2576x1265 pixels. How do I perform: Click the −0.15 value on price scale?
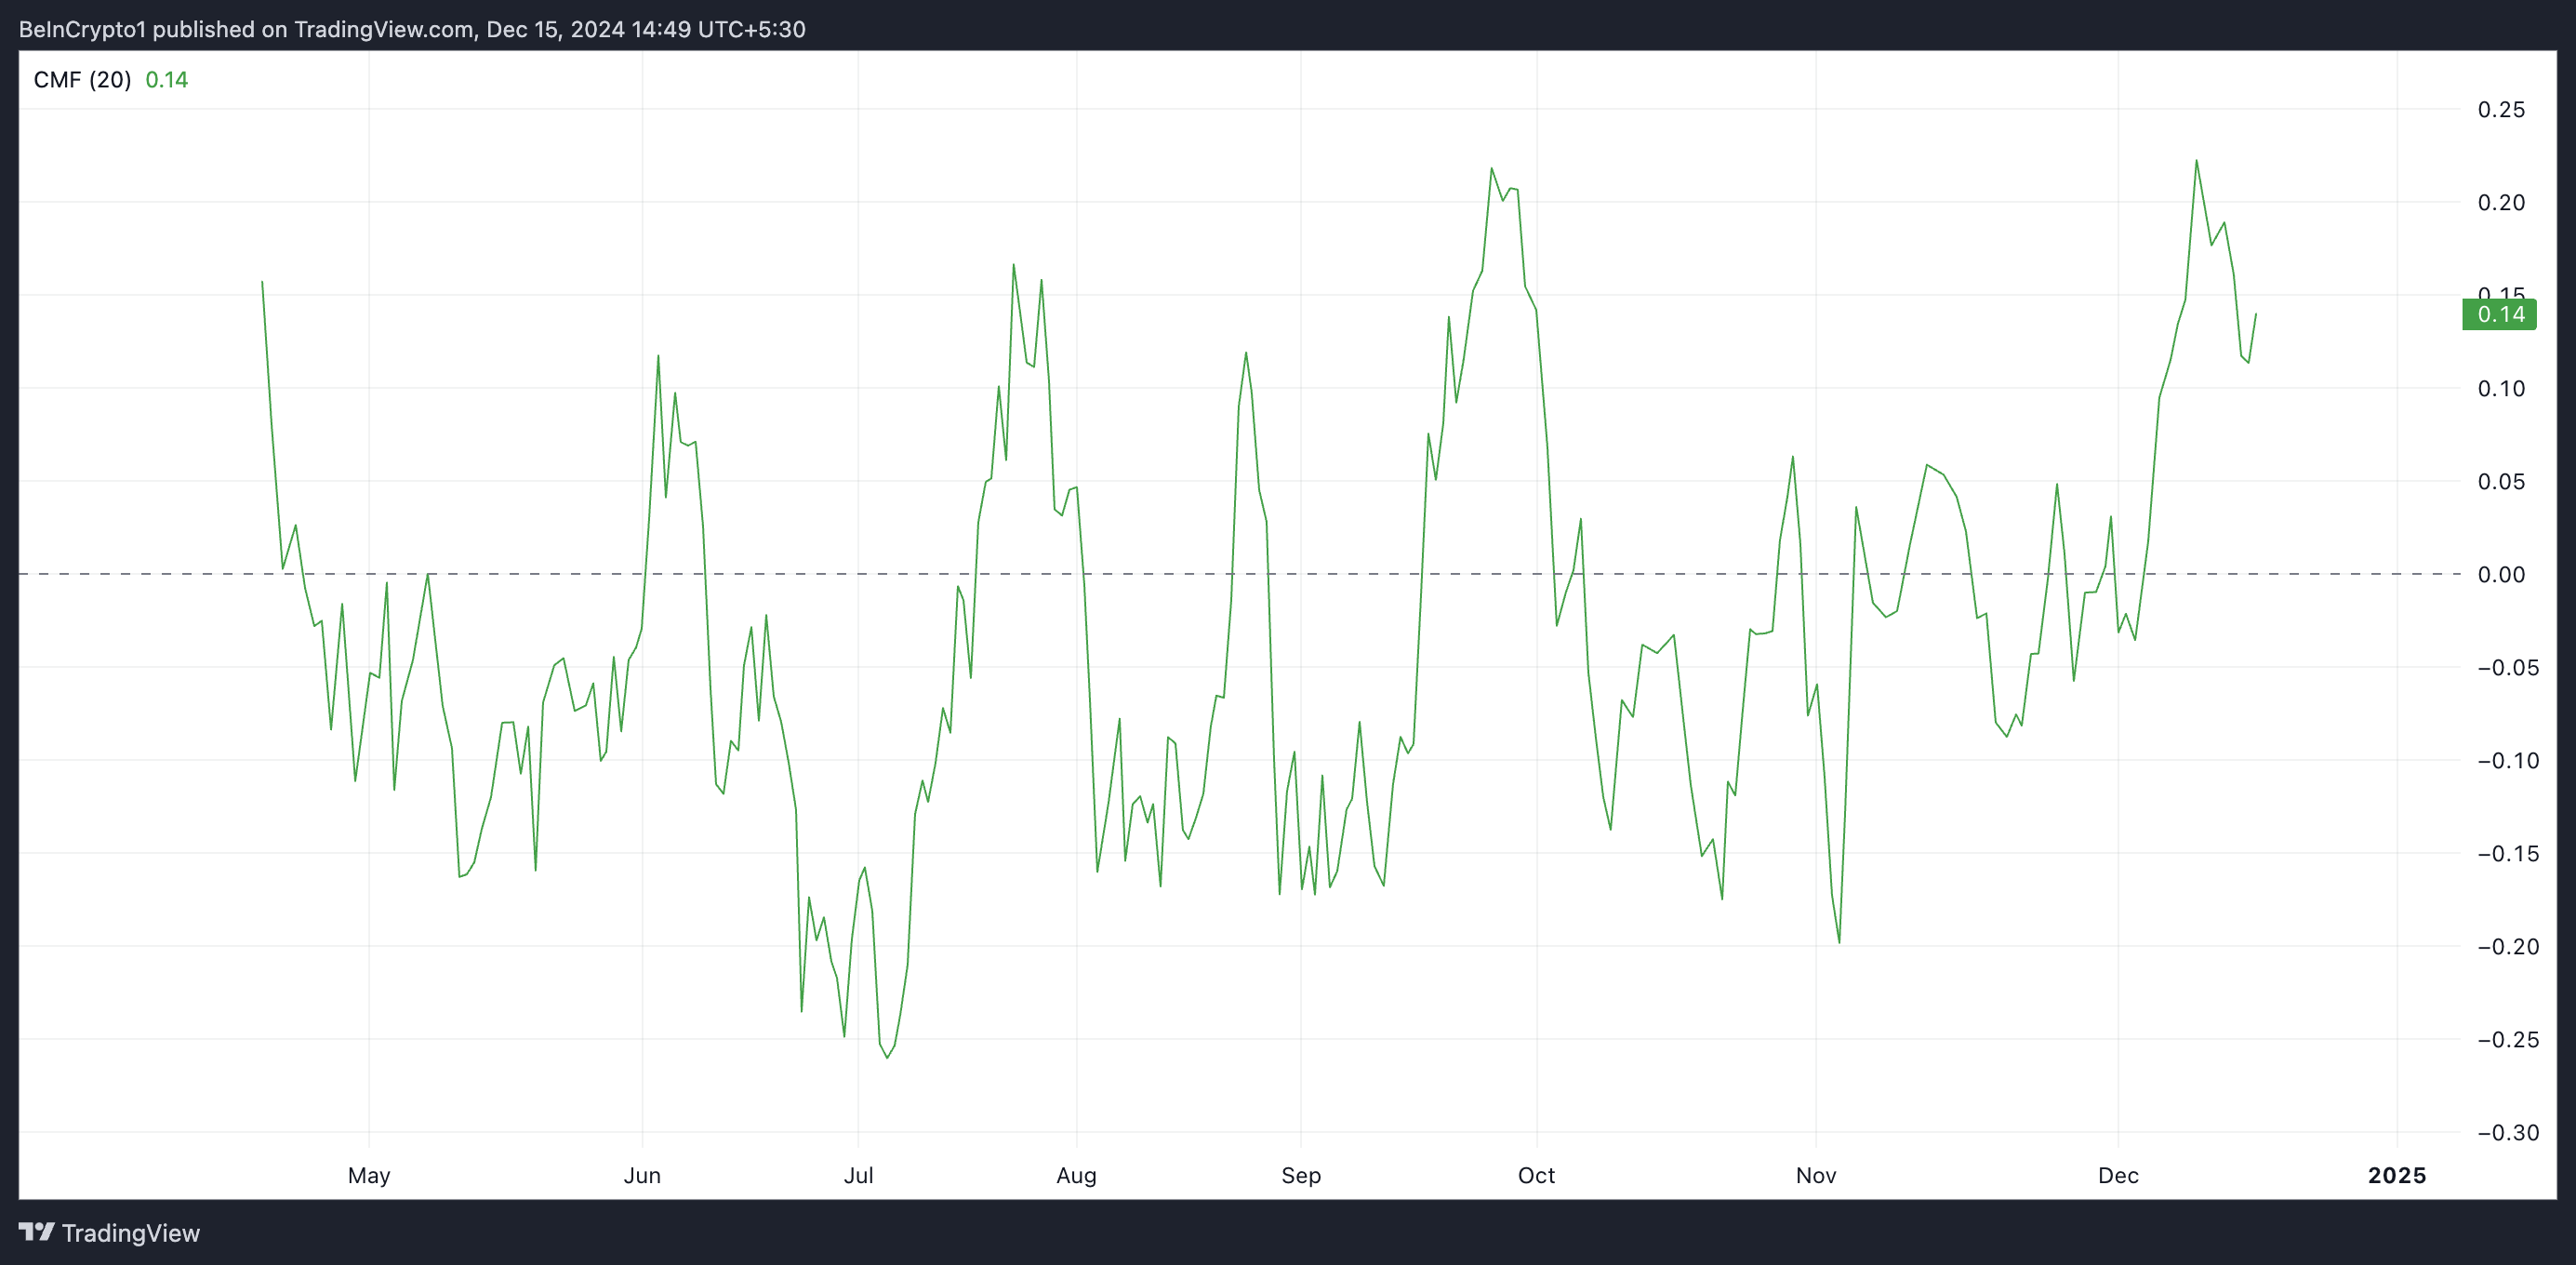(x=2507, y=854)
